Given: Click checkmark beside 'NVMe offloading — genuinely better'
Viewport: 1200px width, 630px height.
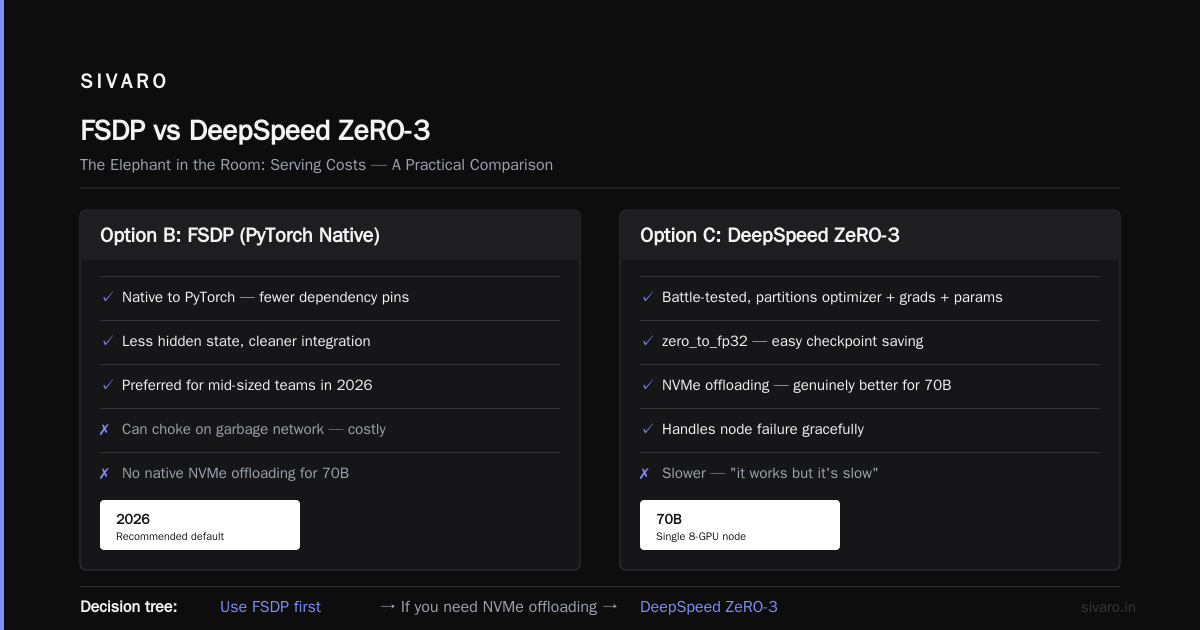Looking at the screenshot, I should (x=647, y=385).
